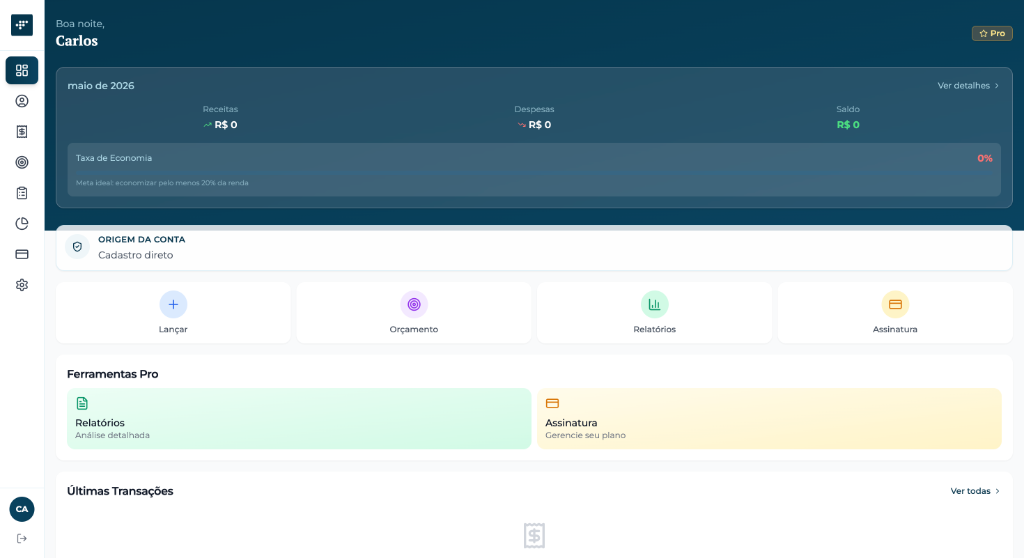
Task: Click the empty transactions receipt icon
Action: tap(534, 536)
